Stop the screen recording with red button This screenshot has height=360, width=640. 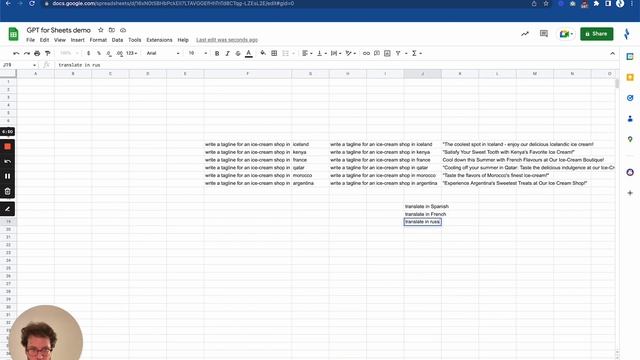point(7,147)
